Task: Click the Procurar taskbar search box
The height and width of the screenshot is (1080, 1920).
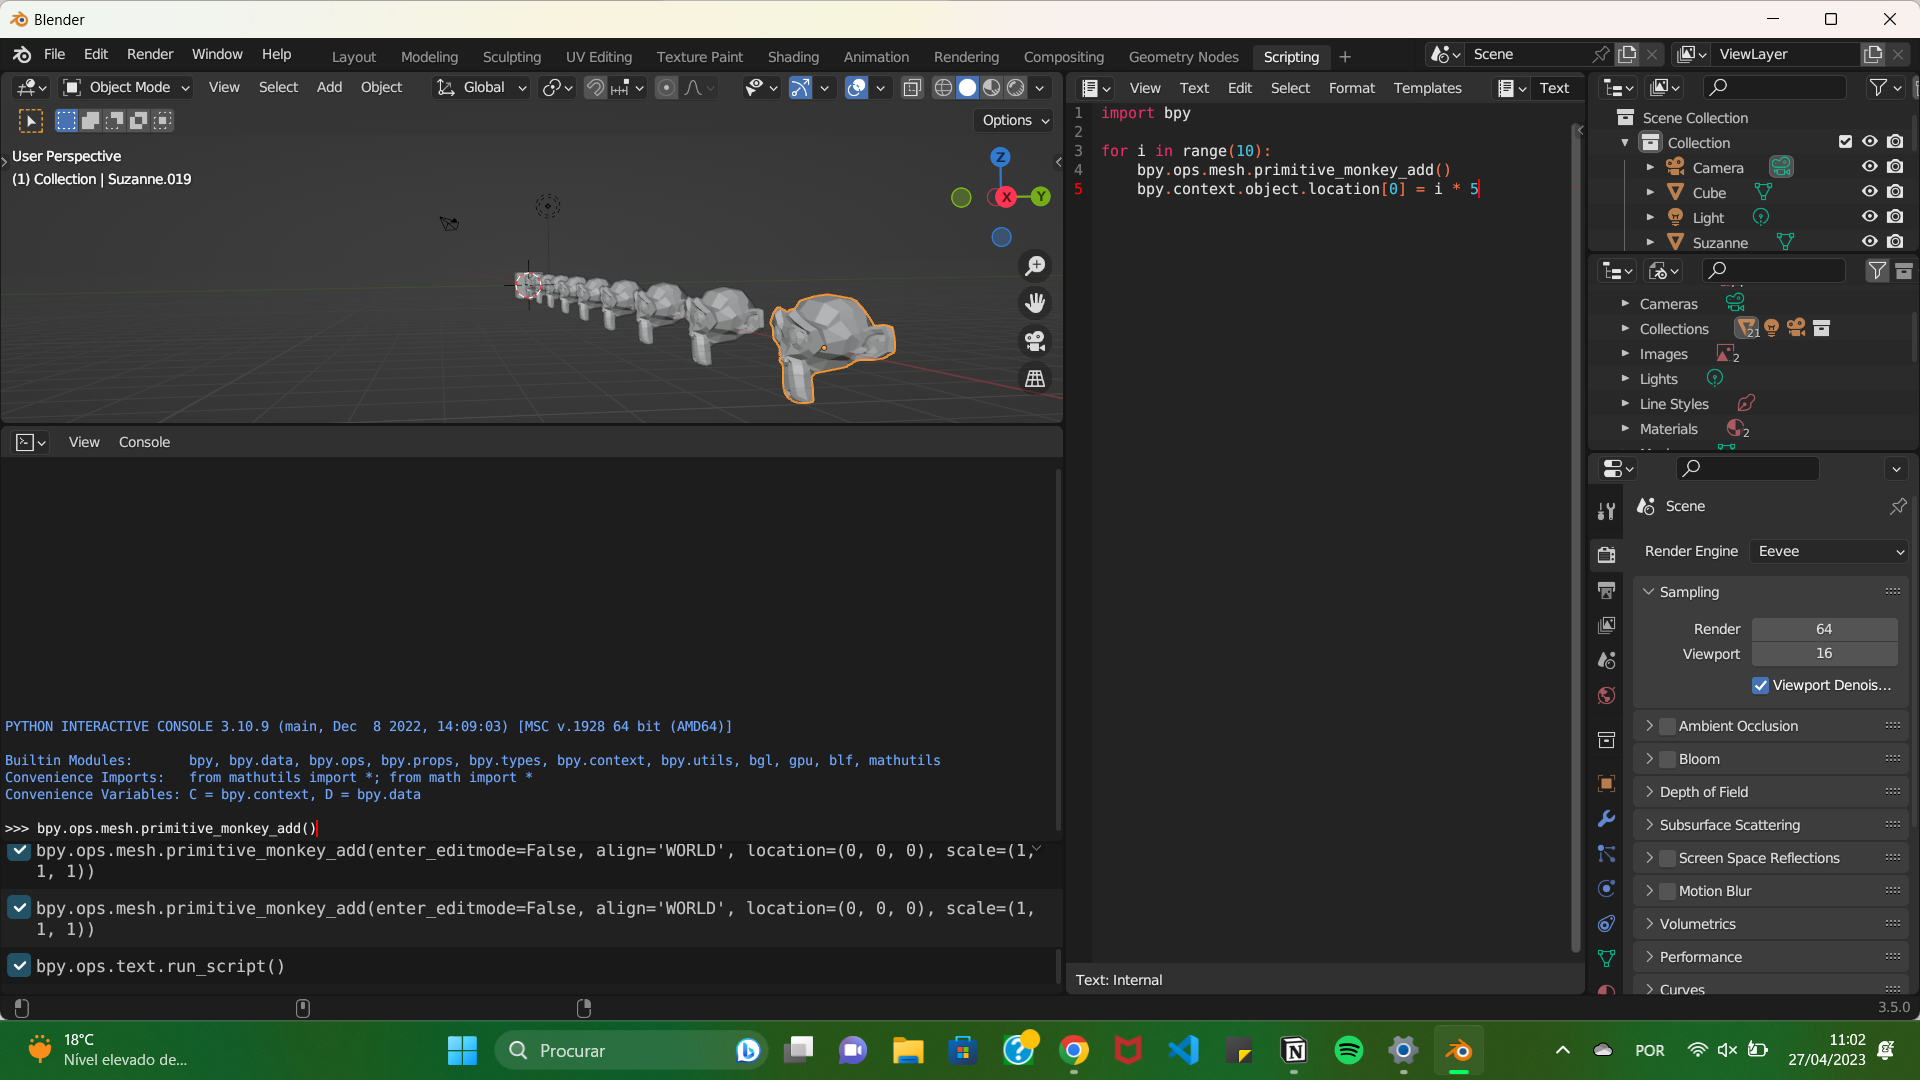Action: (632, 1050)
